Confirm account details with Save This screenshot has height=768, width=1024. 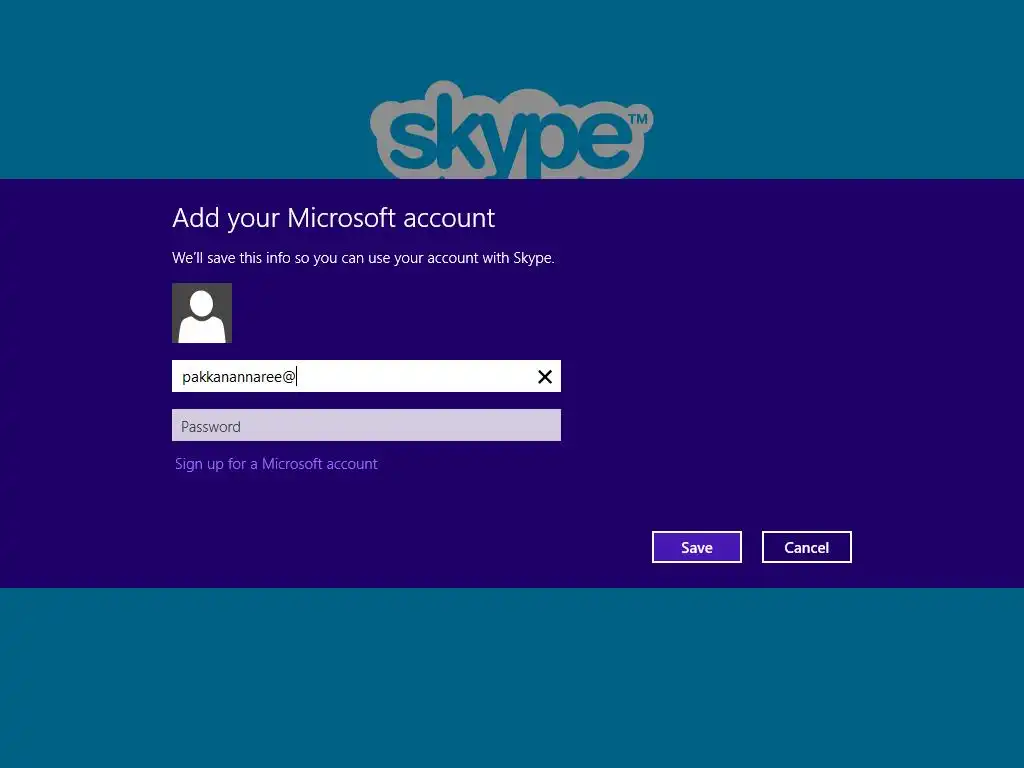697,547
